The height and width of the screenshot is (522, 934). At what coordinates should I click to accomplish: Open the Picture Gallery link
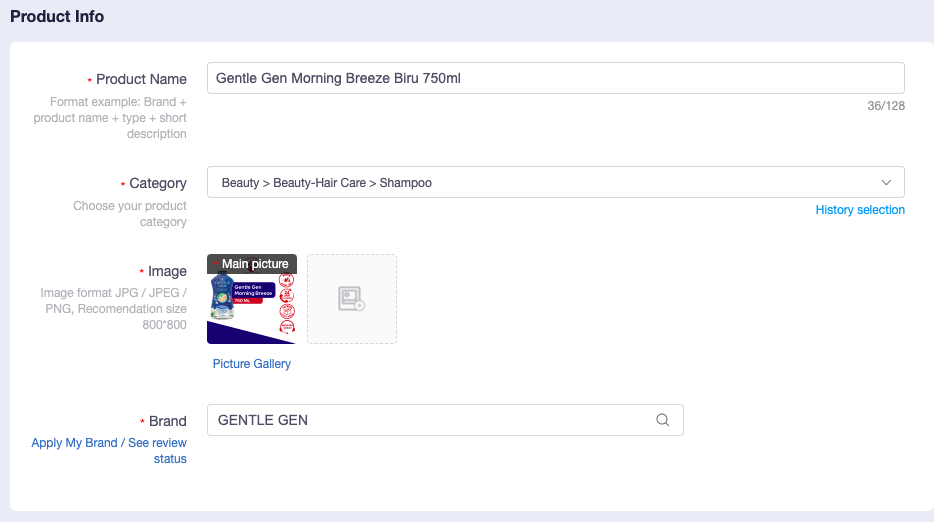(x=251, y=363)
